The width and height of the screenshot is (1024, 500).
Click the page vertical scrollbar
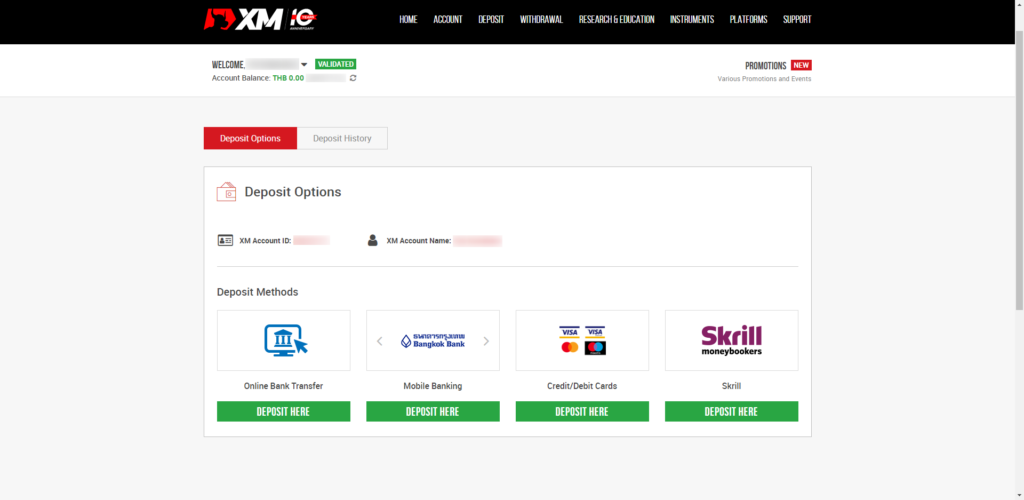pyautogui.click(x=1019, y=170)
